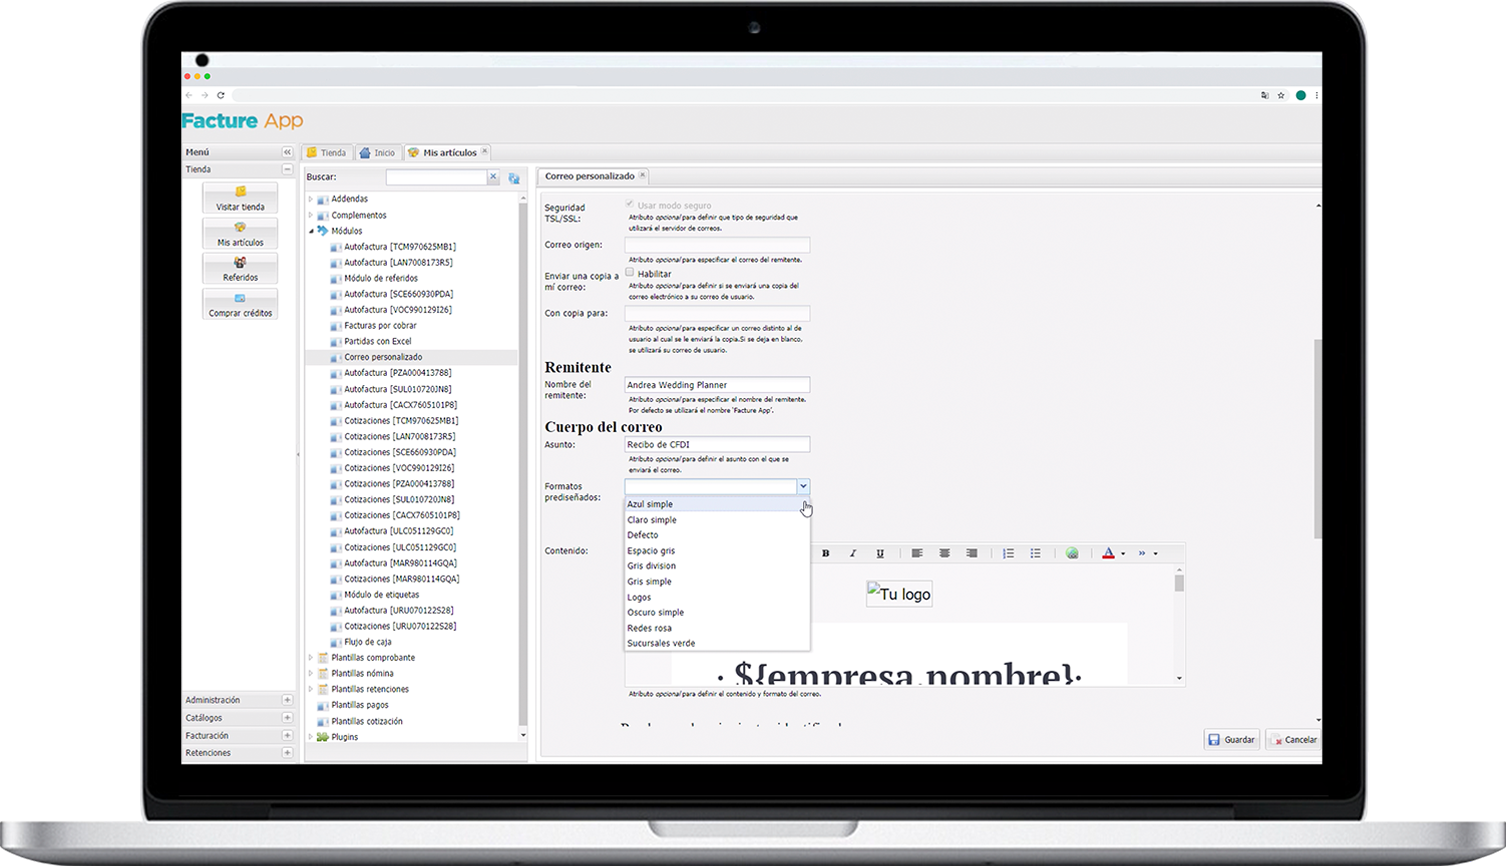Toggle italic text in content editor
The width and height of the screenshot is (1506, 866).
pyautogui.click(x=852, y=553)
